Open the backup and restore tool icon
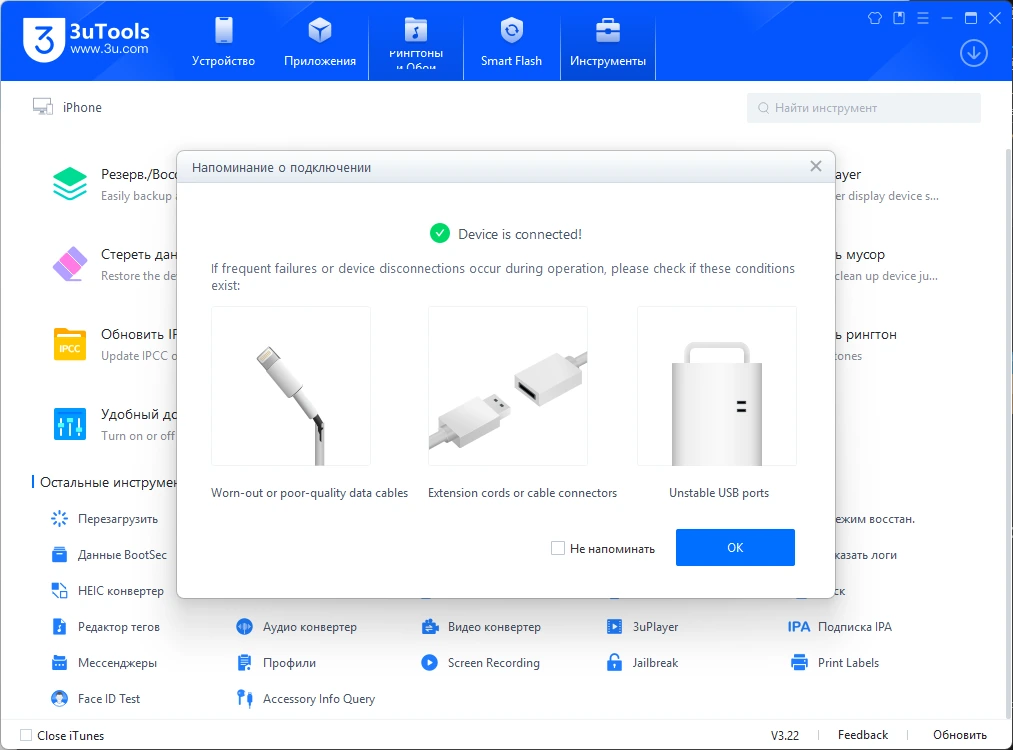 click(70, 184)
